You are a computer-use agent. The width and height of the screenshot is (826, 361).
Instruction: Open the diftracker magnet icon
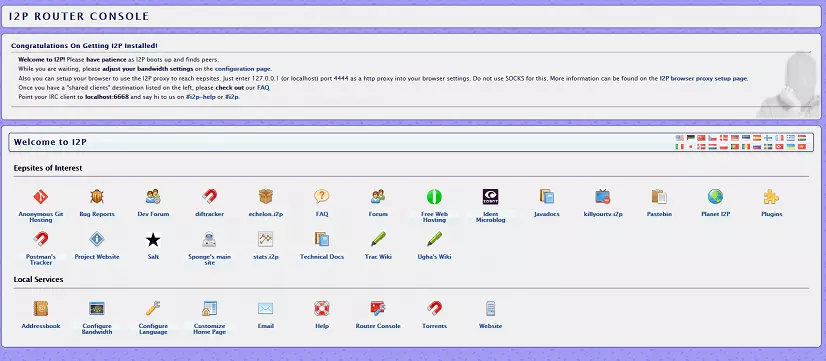(x=210, y=197)
